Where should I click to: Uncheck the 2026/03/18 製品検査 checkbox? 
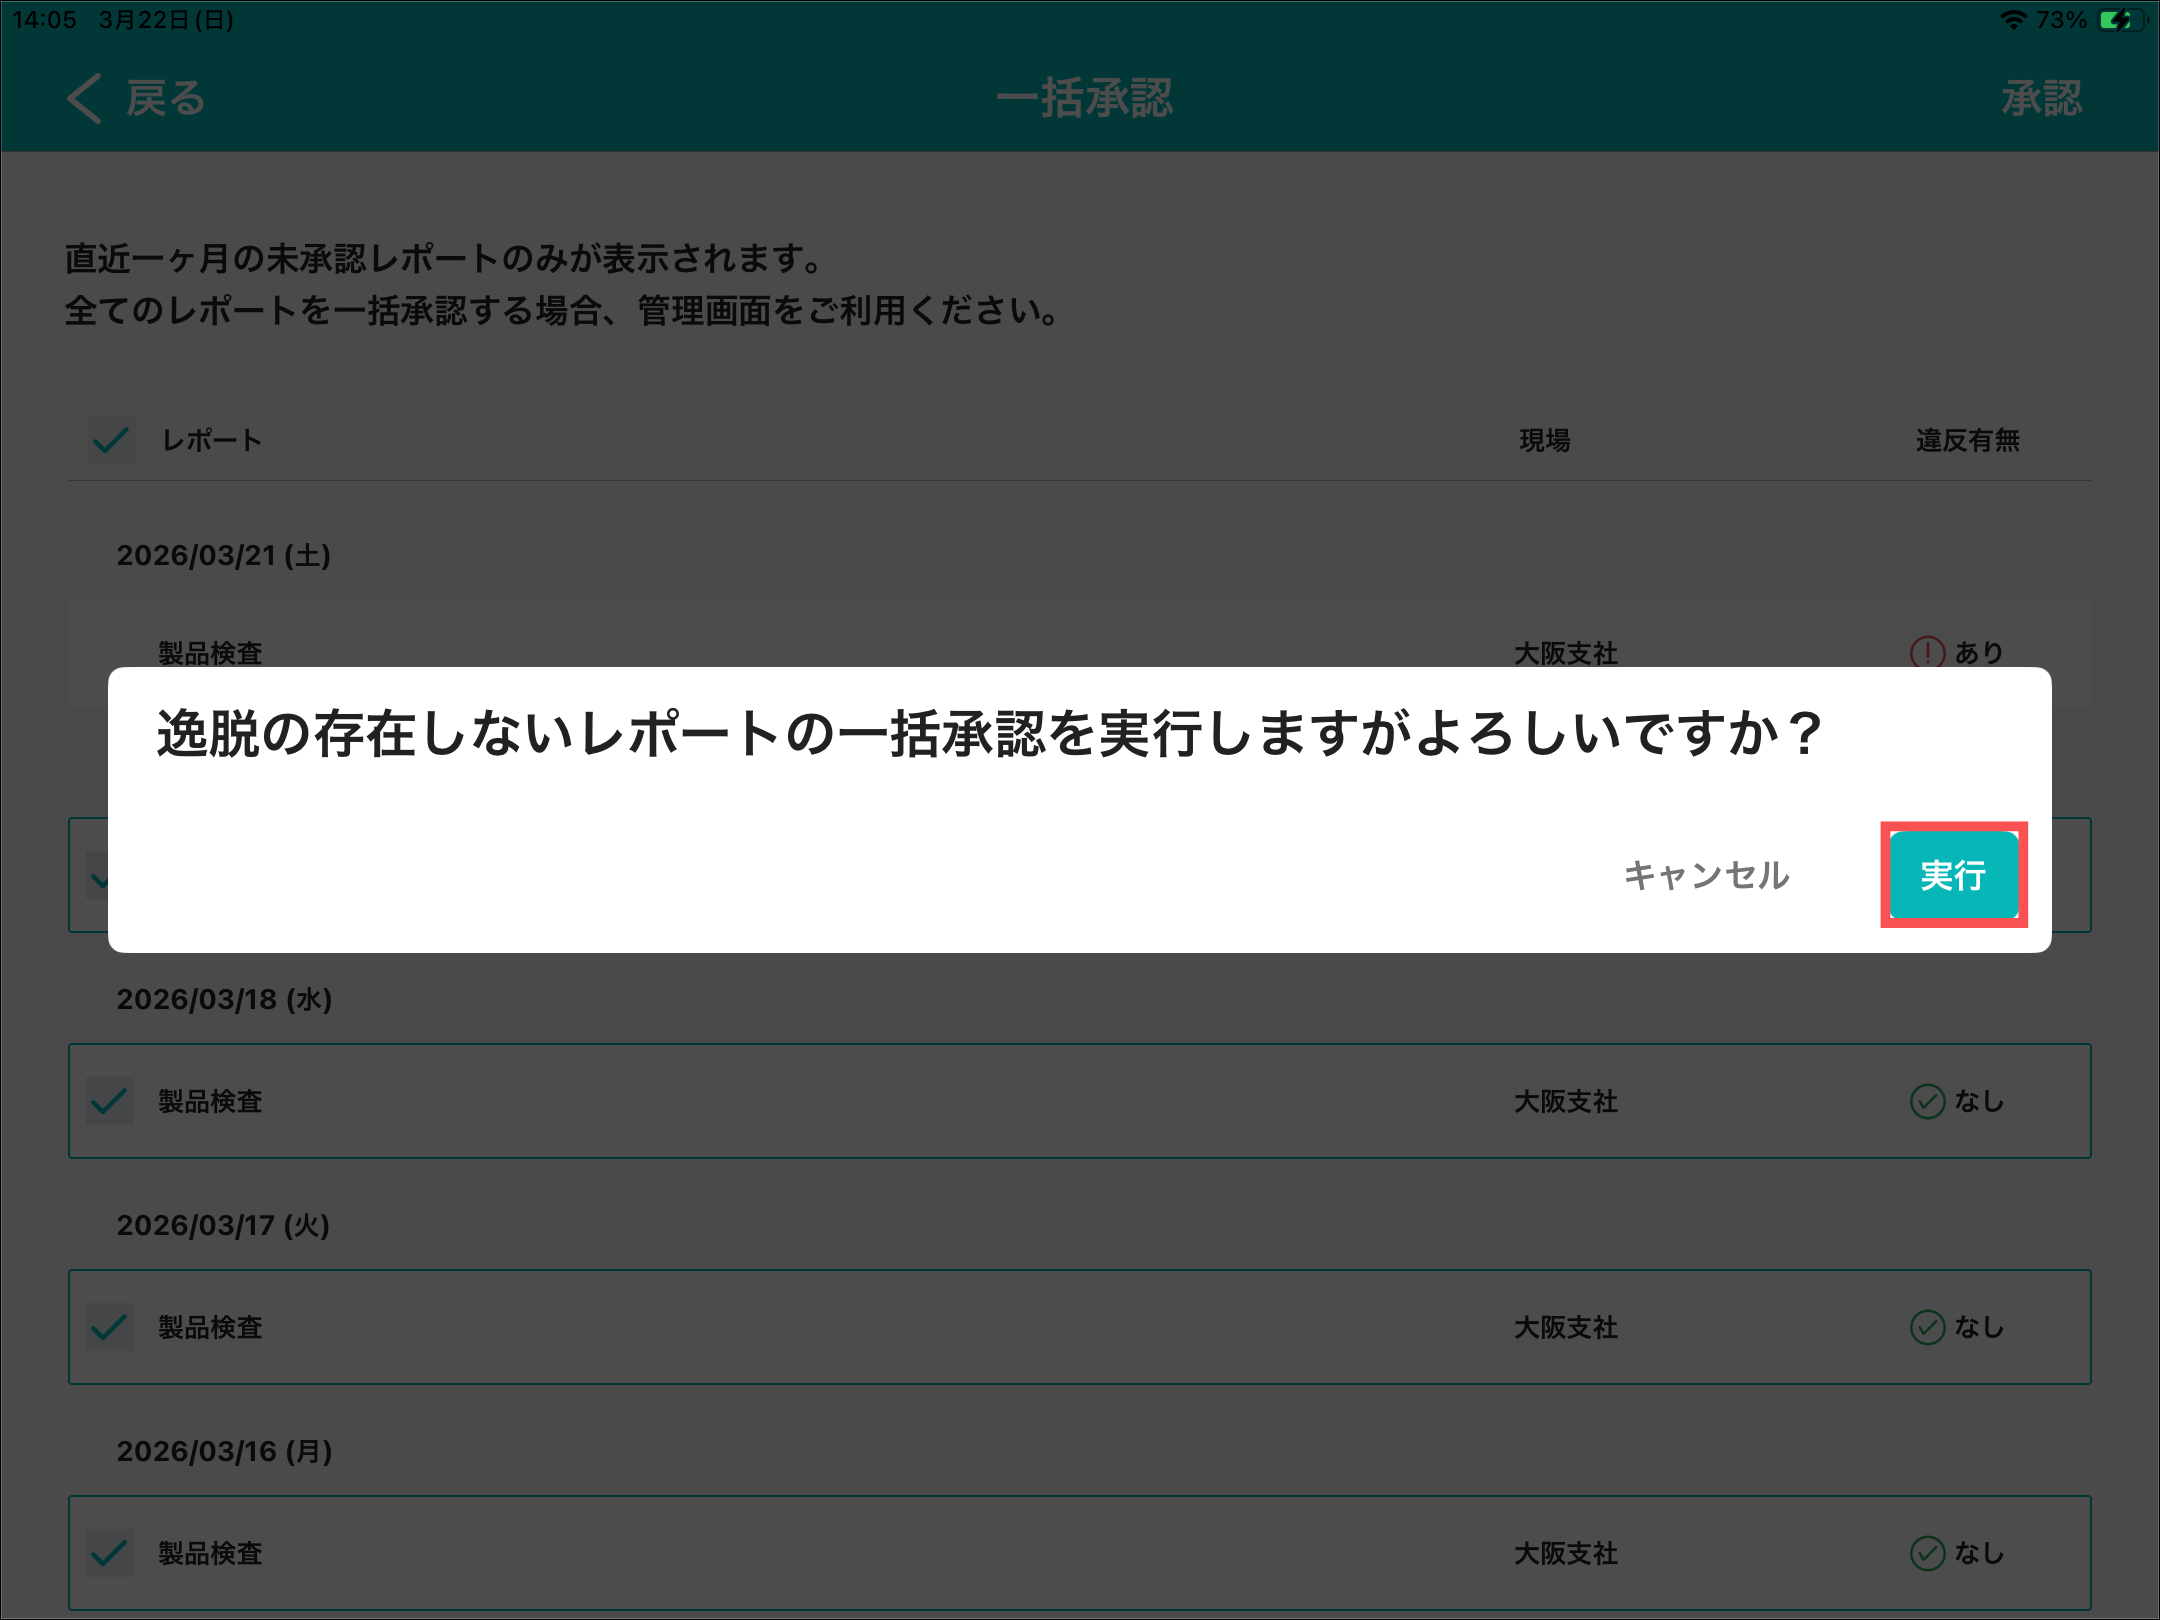tap(110, 1101)
